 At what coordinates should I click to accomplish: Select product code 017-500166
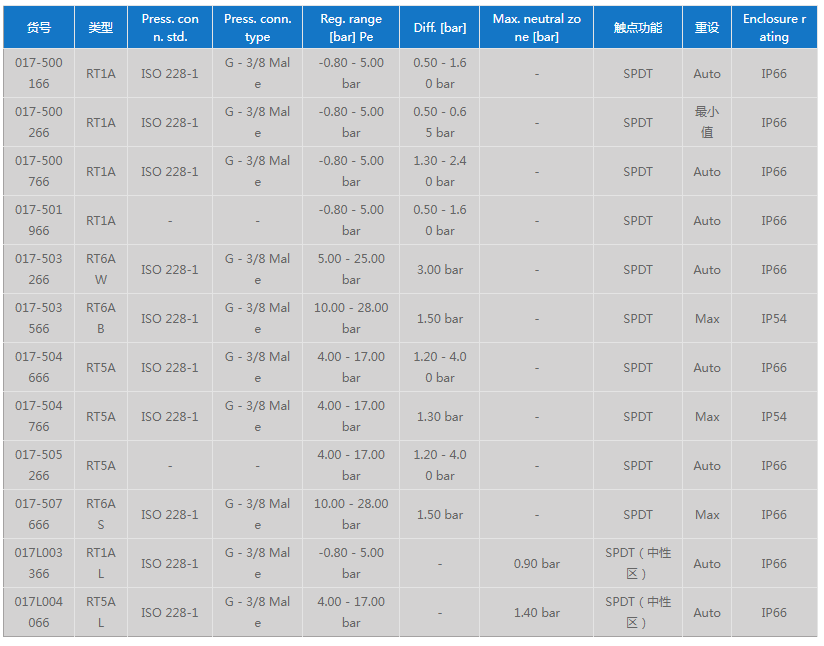39,73
